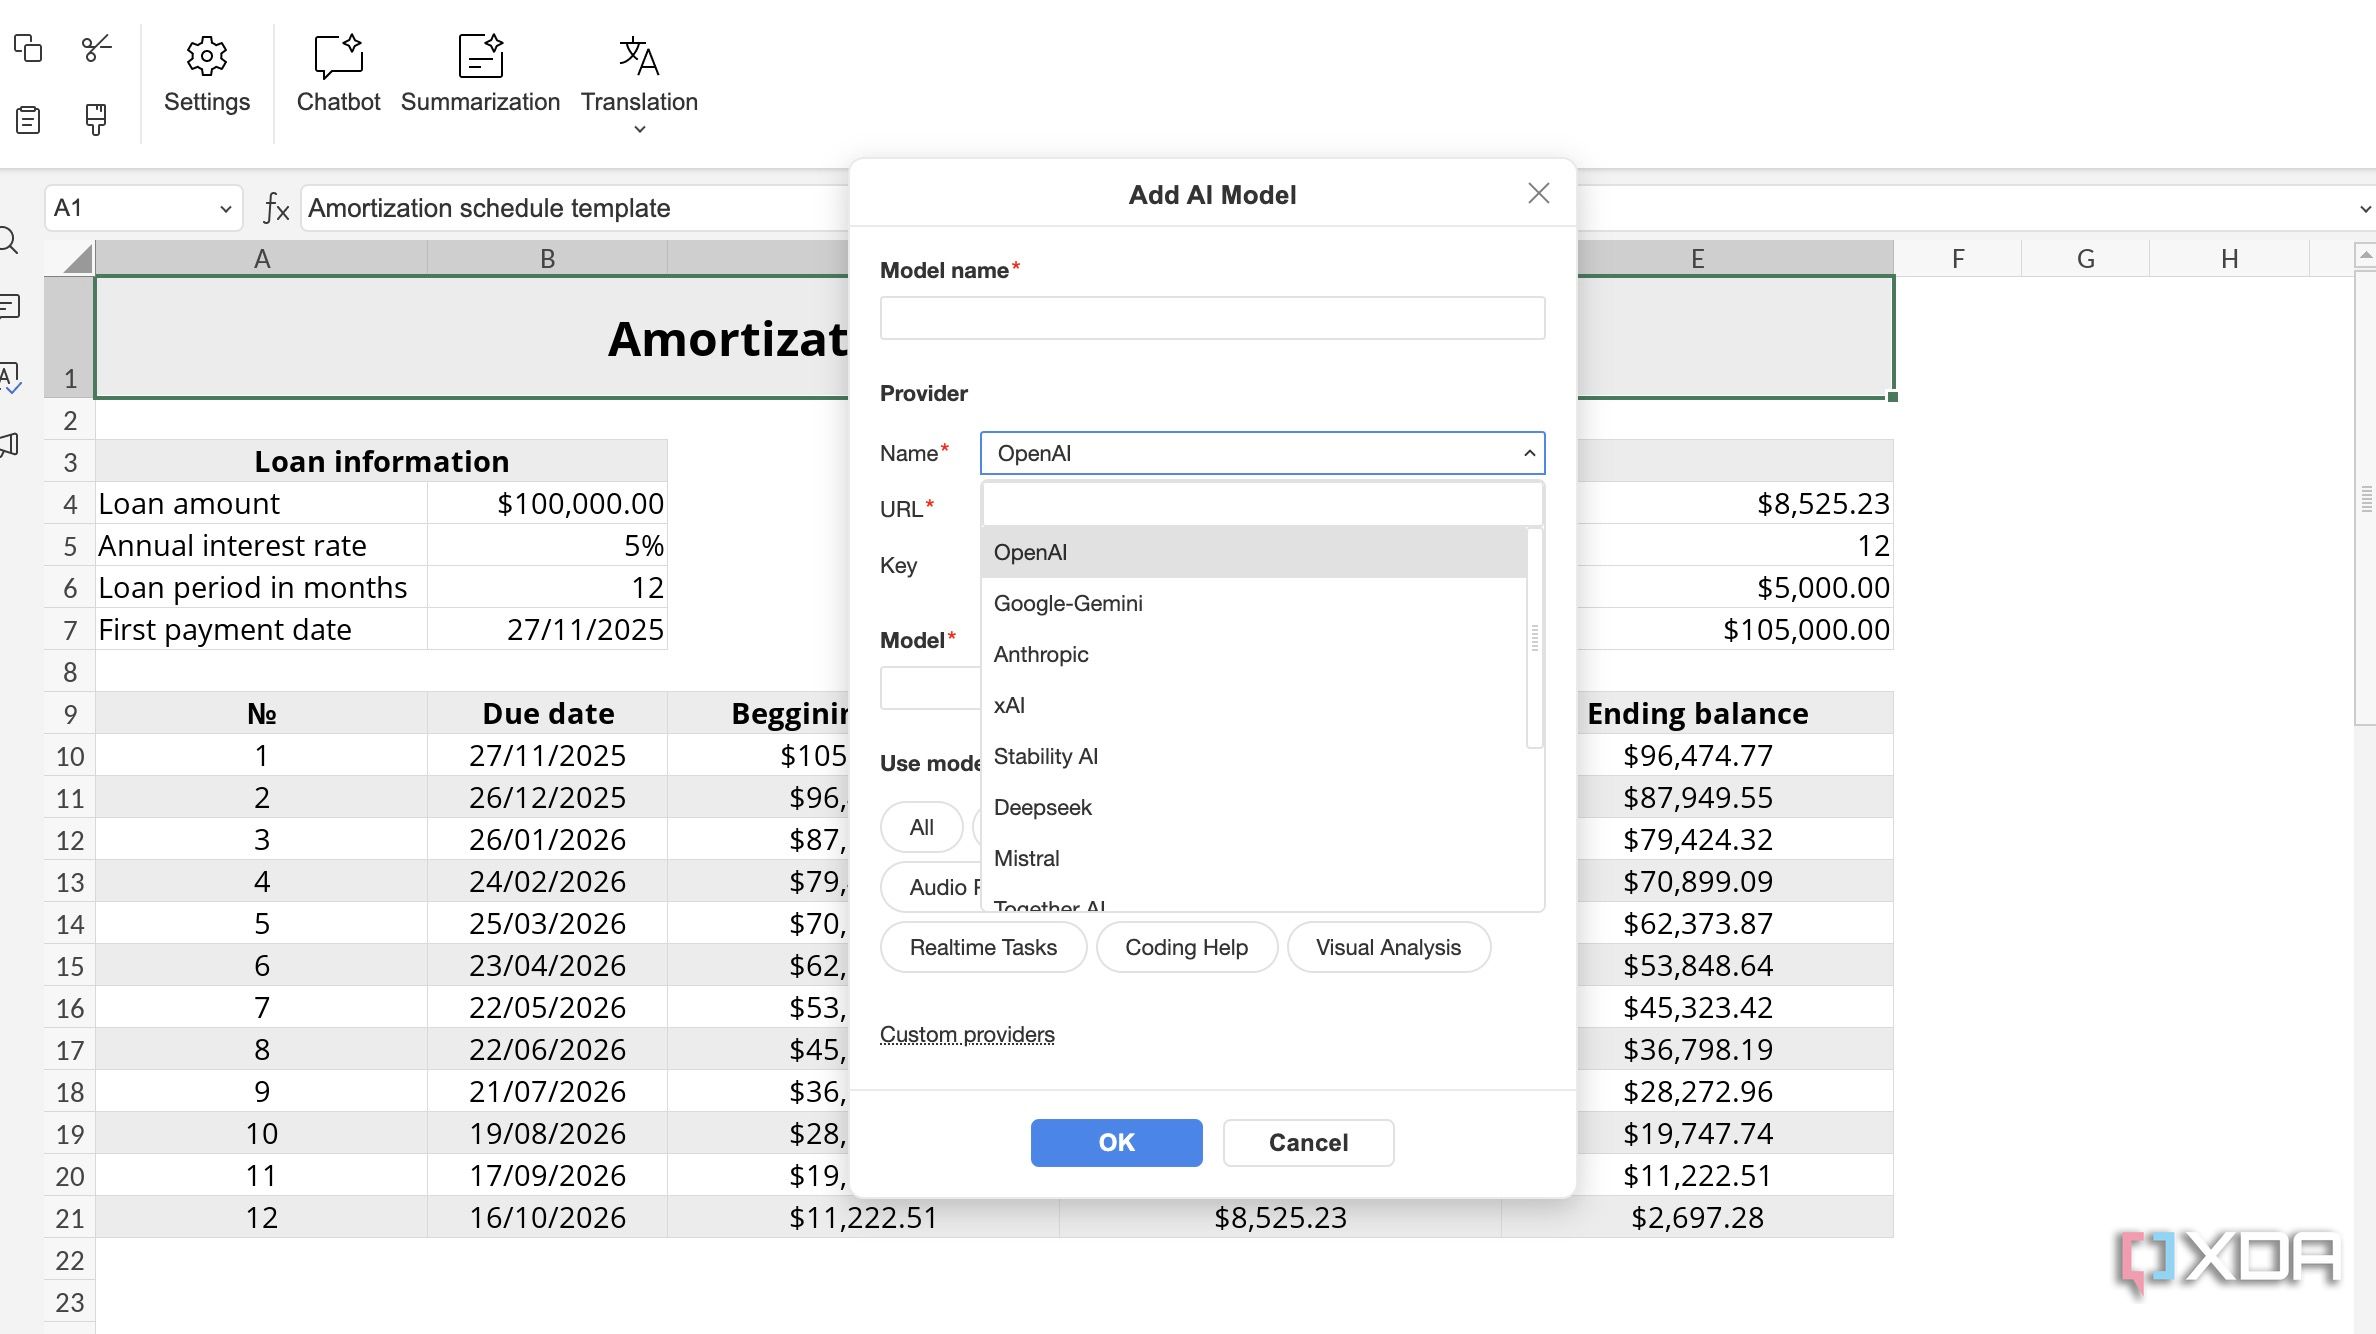Click the $105,000.00 cell in column E
Image resolution: width=2376 pixels, height=1334 pixels.
(1735, 629)
